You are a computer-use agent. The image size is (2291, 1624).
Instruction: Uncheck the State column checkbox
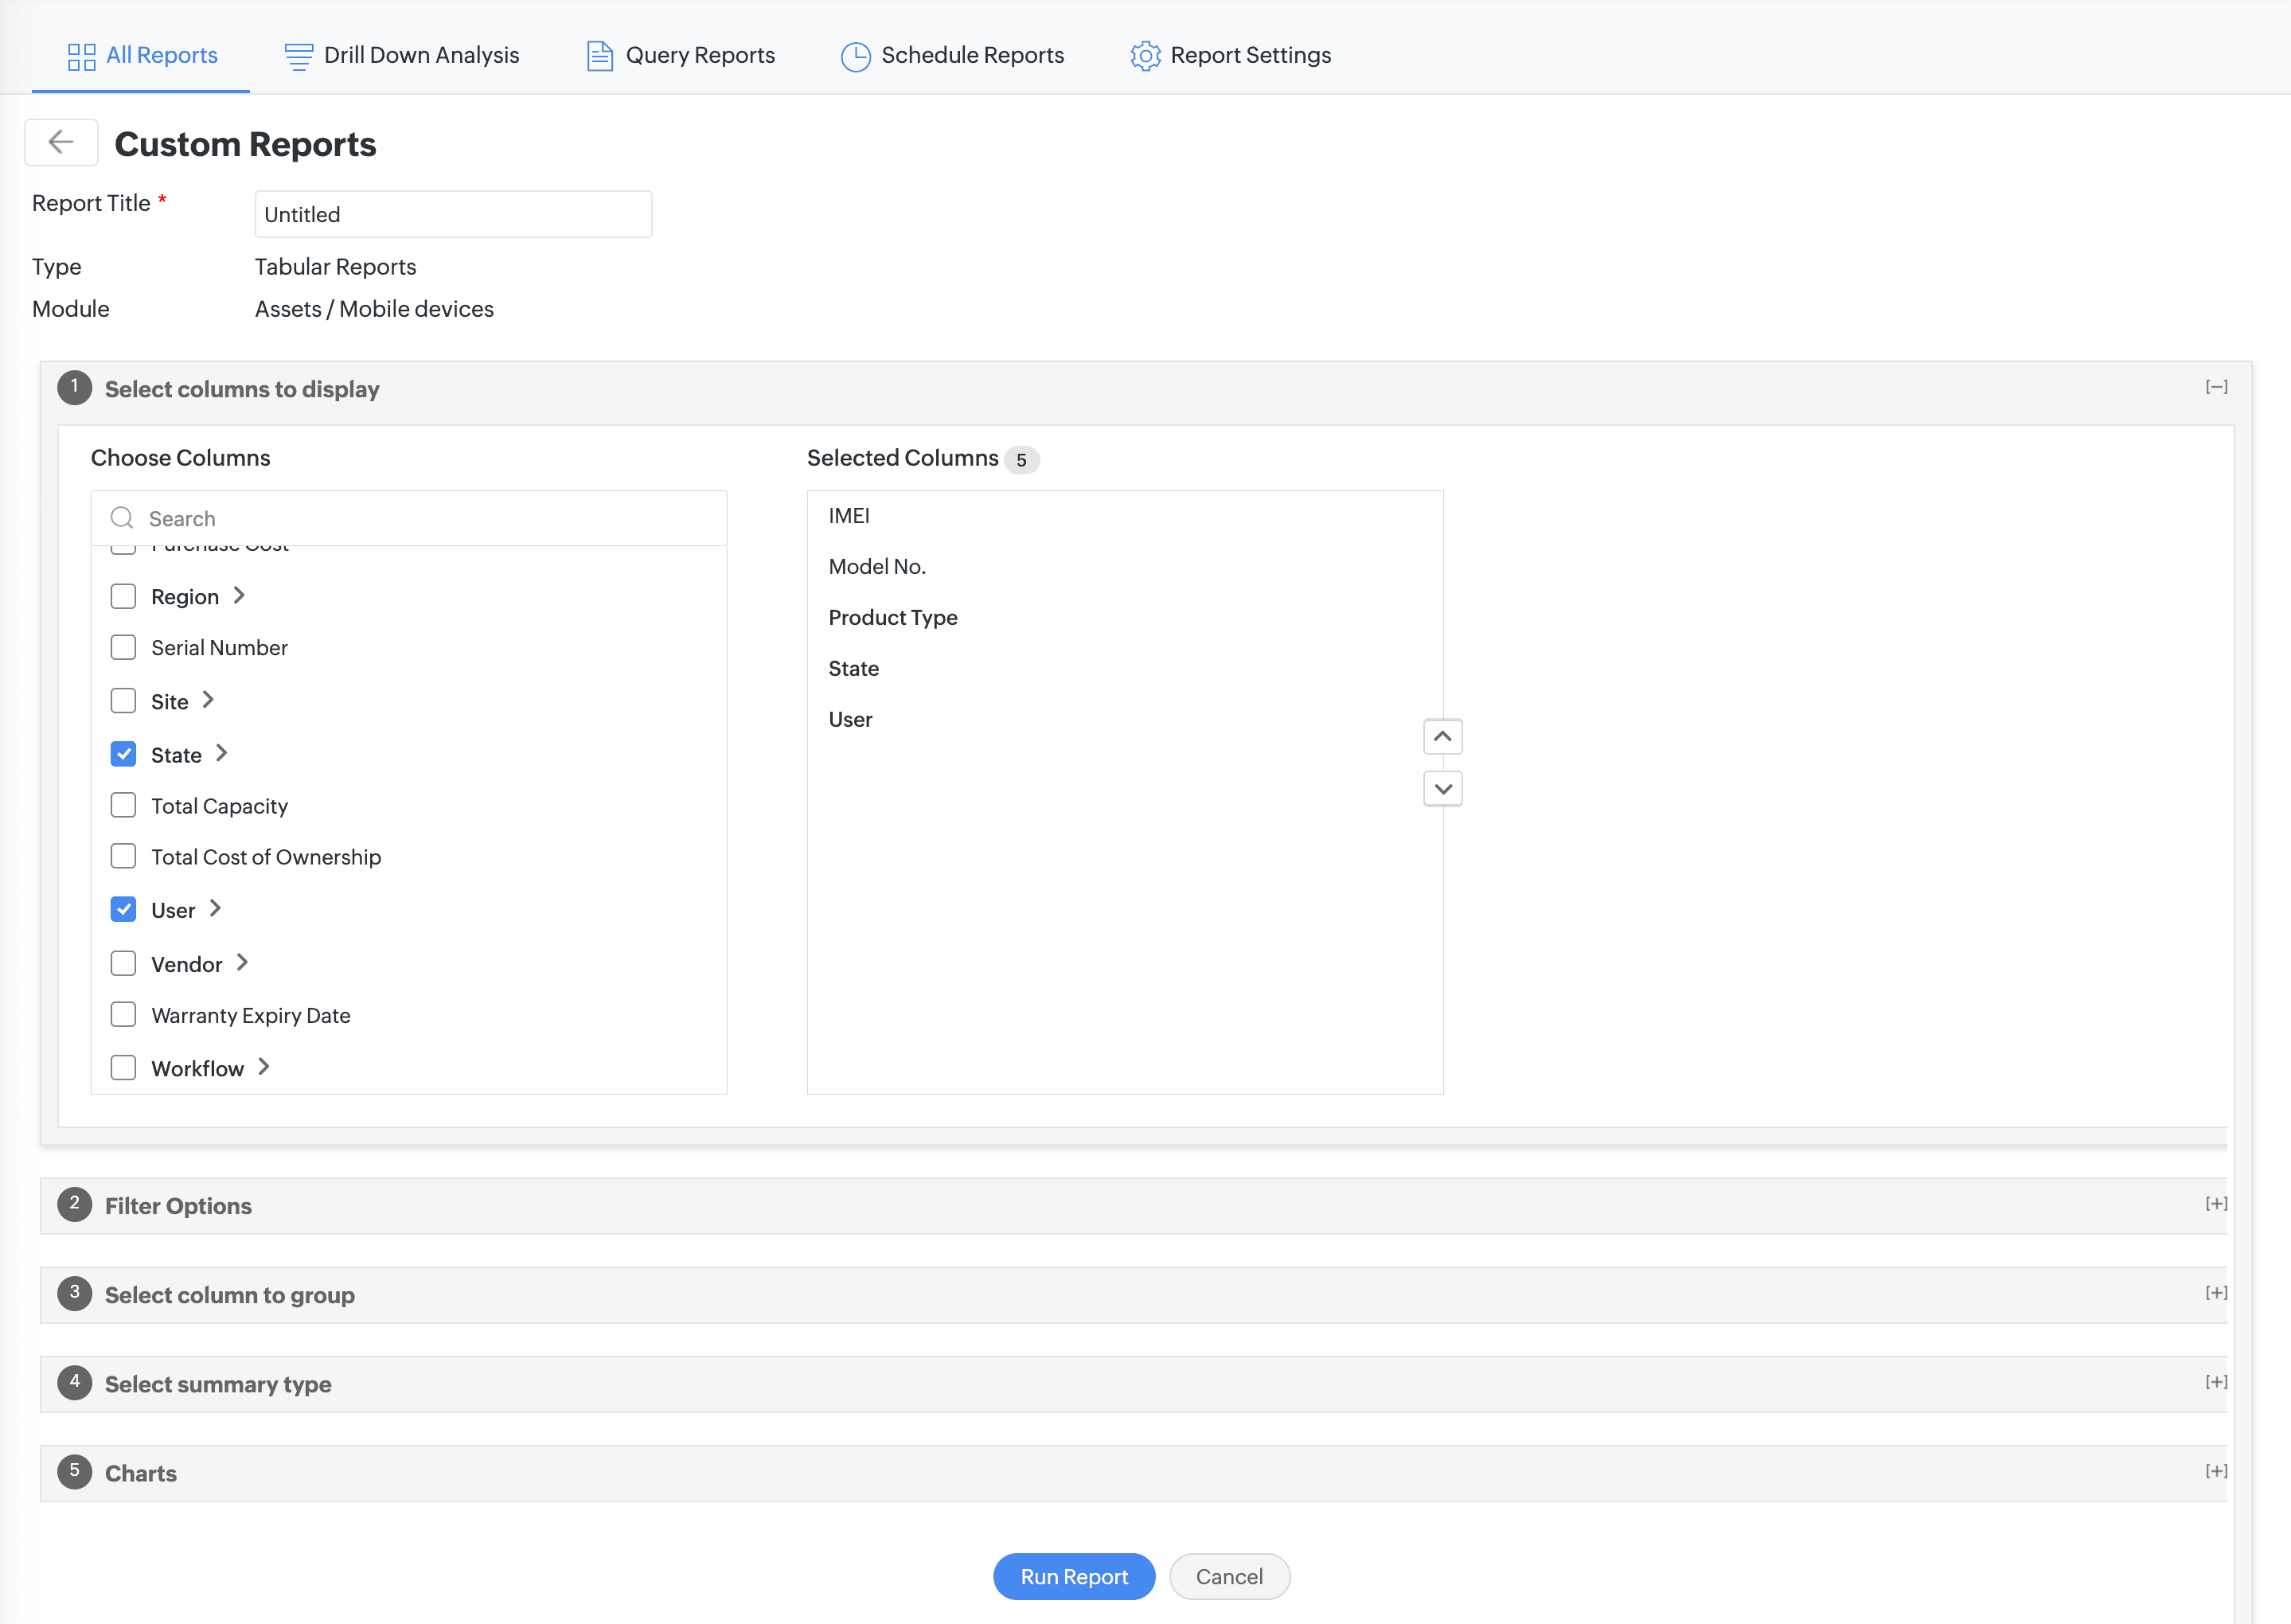point(123,754)
